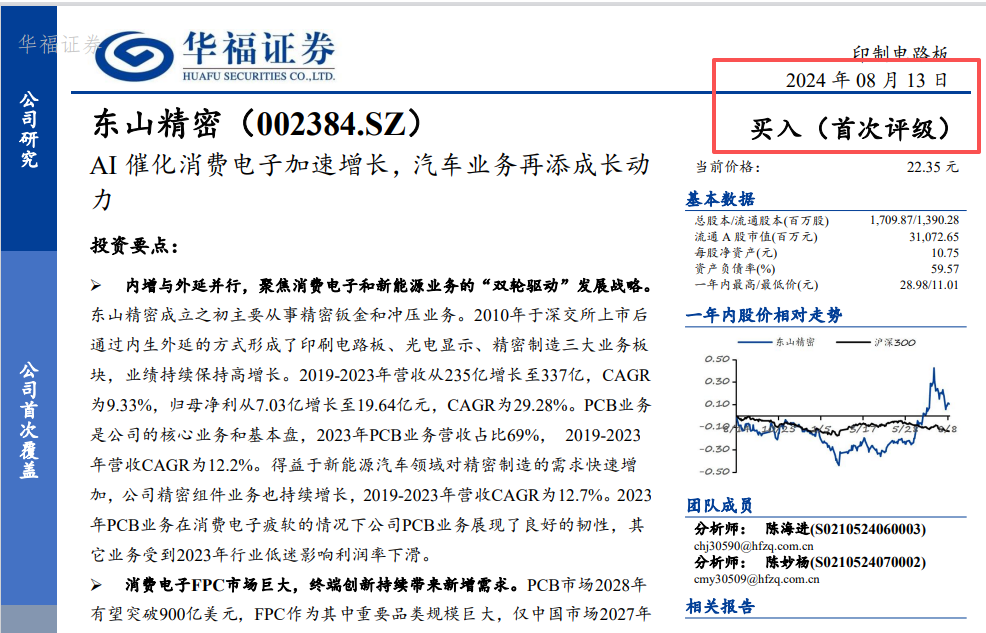Select the value 28.98/11.01
Viewport: 986px width, 633px height.
pos(929,285)
